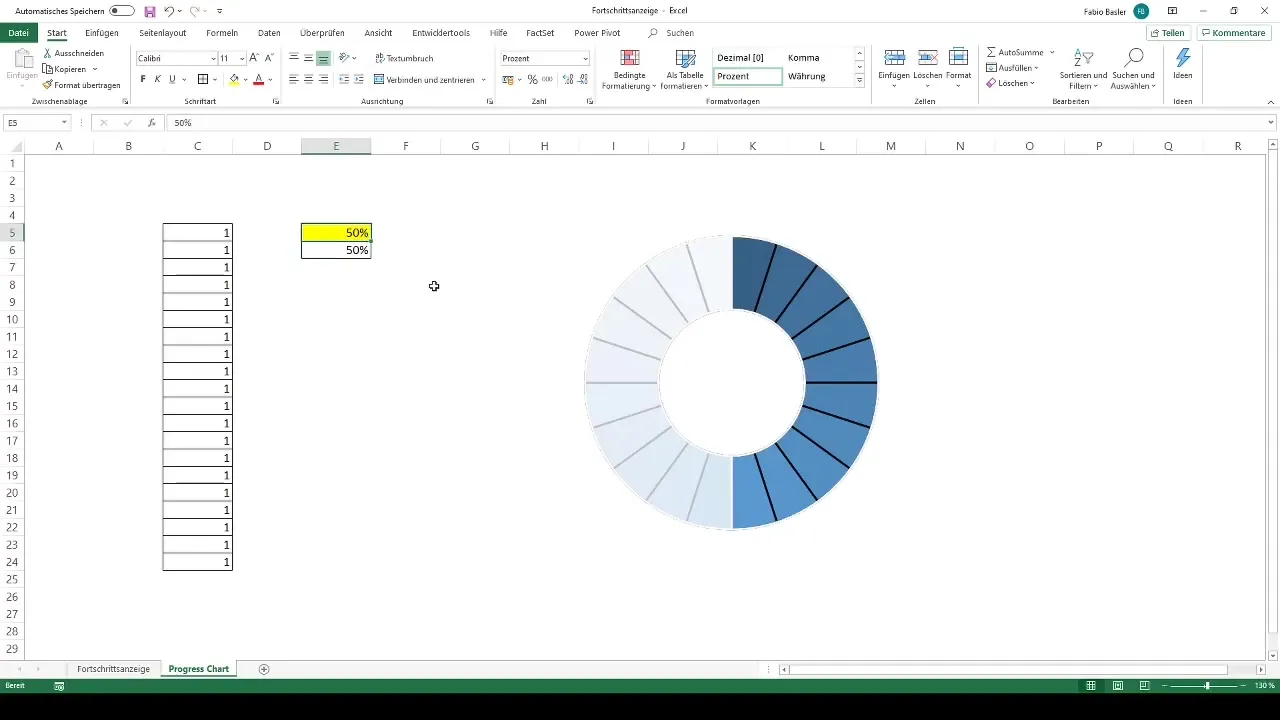The height and width of the screenshot is (720, 1280).
Task: Open the font size dropdown
Action: tap(242, 59)
